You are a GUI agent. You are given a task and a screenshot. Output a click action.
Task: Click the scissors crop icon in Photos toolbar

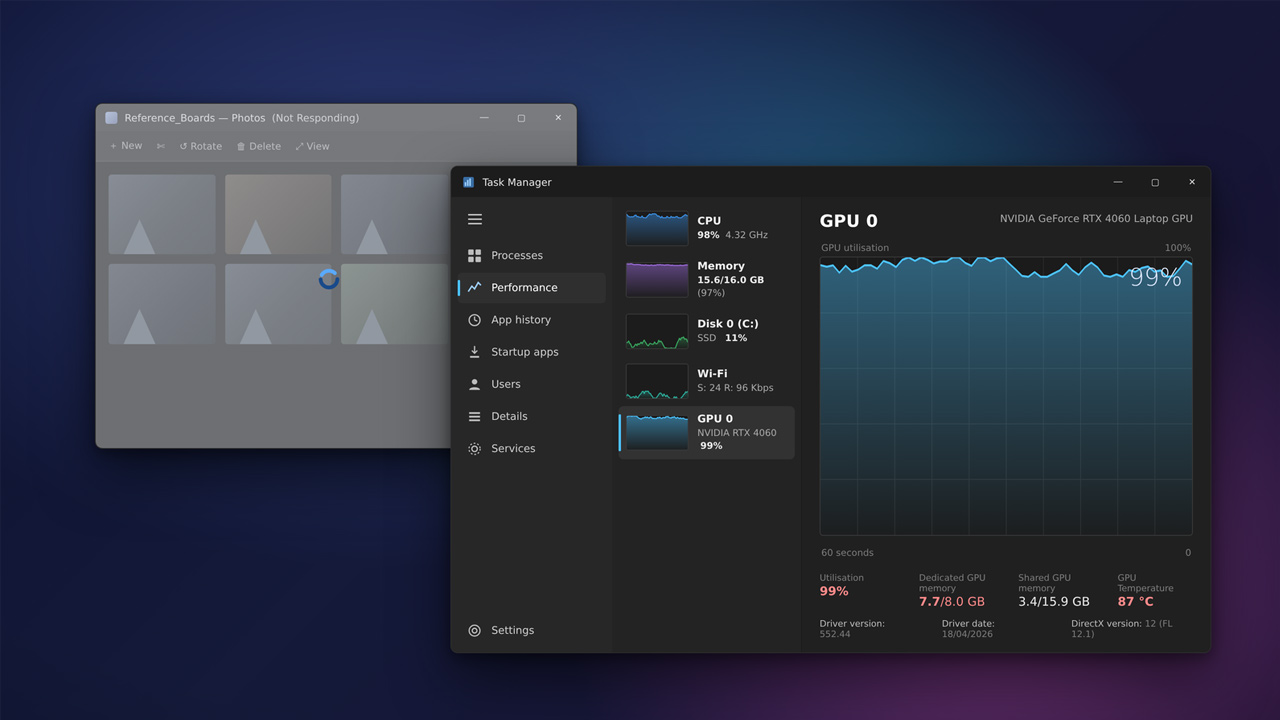(x=160, y=146)
